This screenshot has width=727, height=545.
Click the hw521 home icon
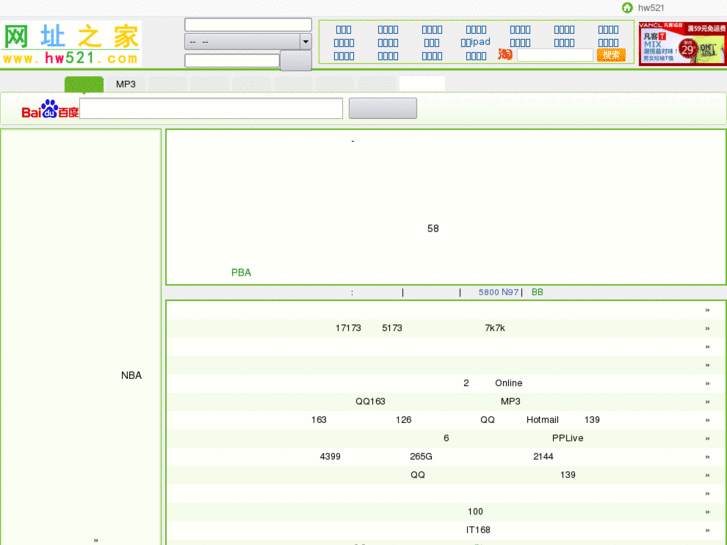(627, 8)
